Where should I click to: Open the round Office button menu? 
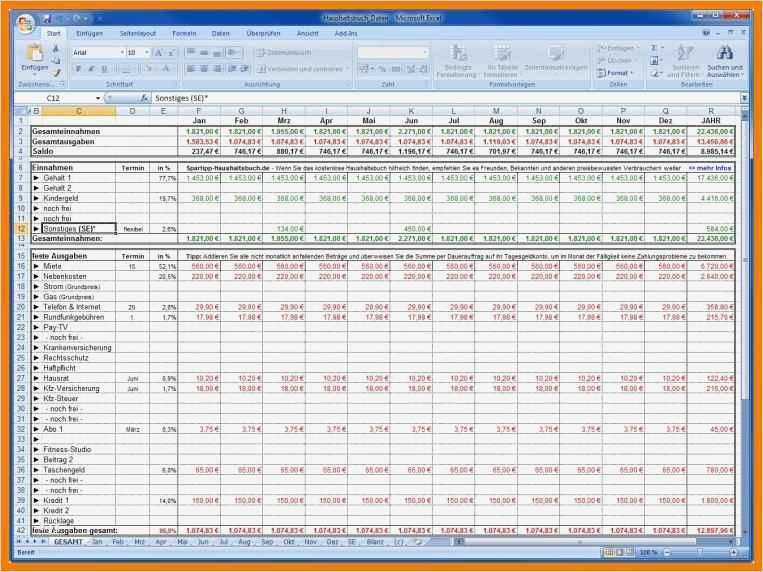tap(24, 22)
